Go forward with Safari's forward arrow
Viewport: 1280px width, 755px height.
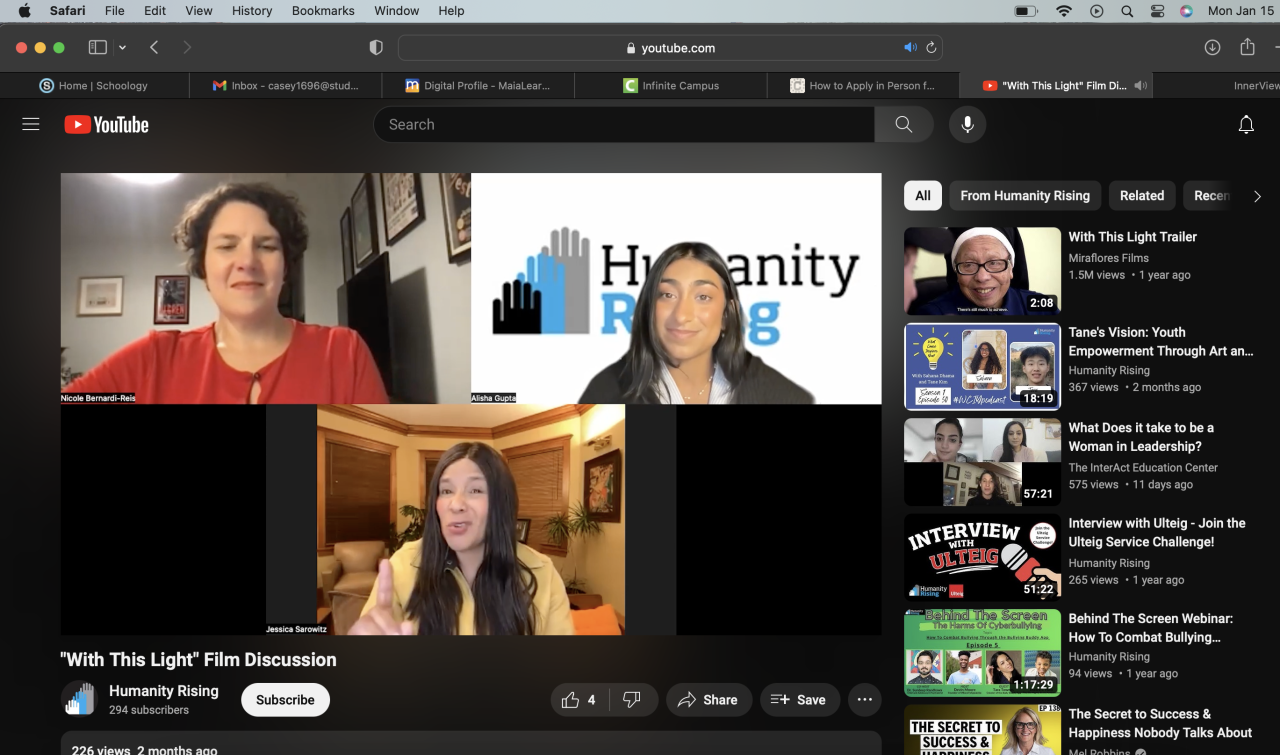(x=186, y=47)
